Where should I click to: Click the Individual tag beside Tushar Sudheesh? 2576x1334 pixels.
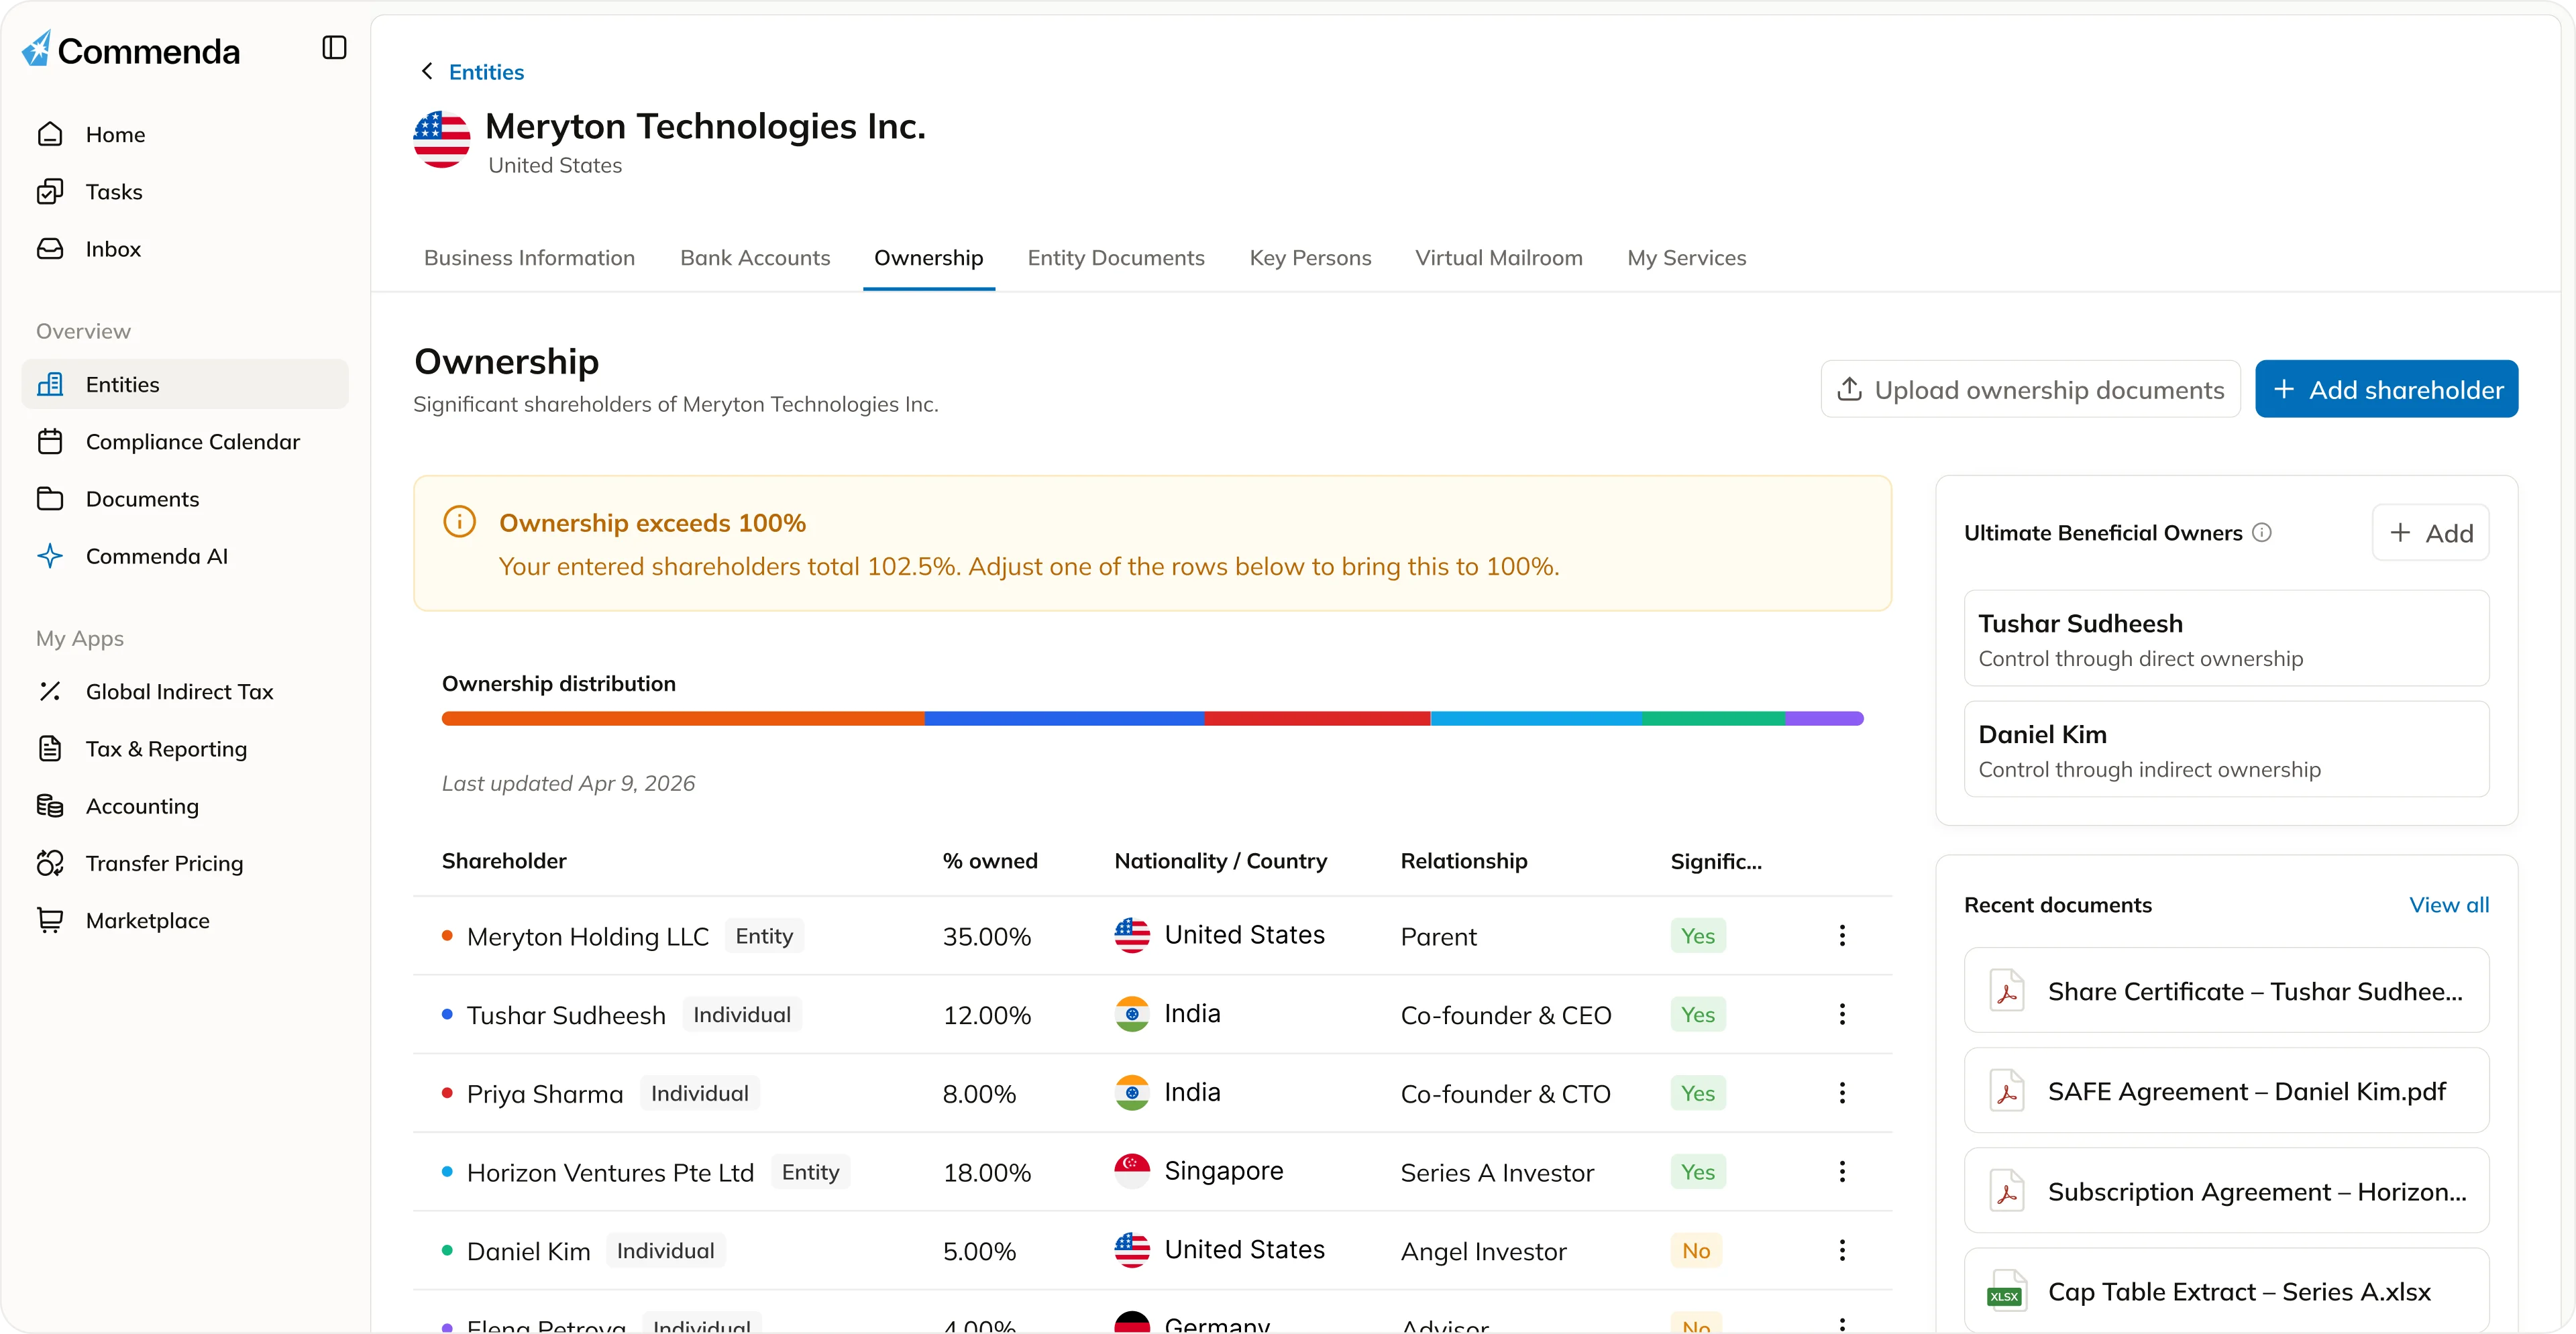tap(742, 1015)
